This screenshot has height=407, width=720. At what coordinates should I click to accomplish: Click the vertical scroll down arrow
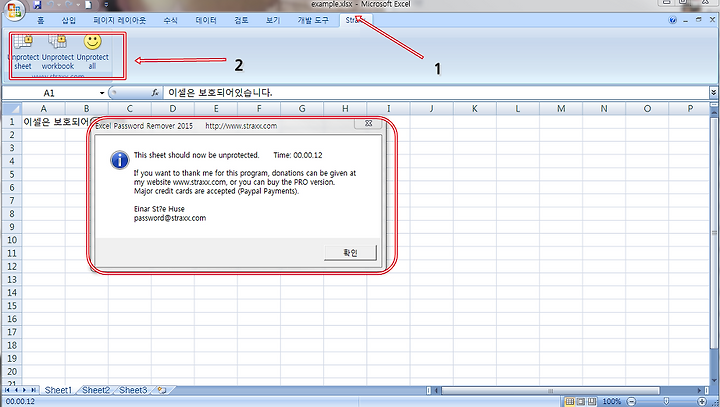click(x=714, y=380)
